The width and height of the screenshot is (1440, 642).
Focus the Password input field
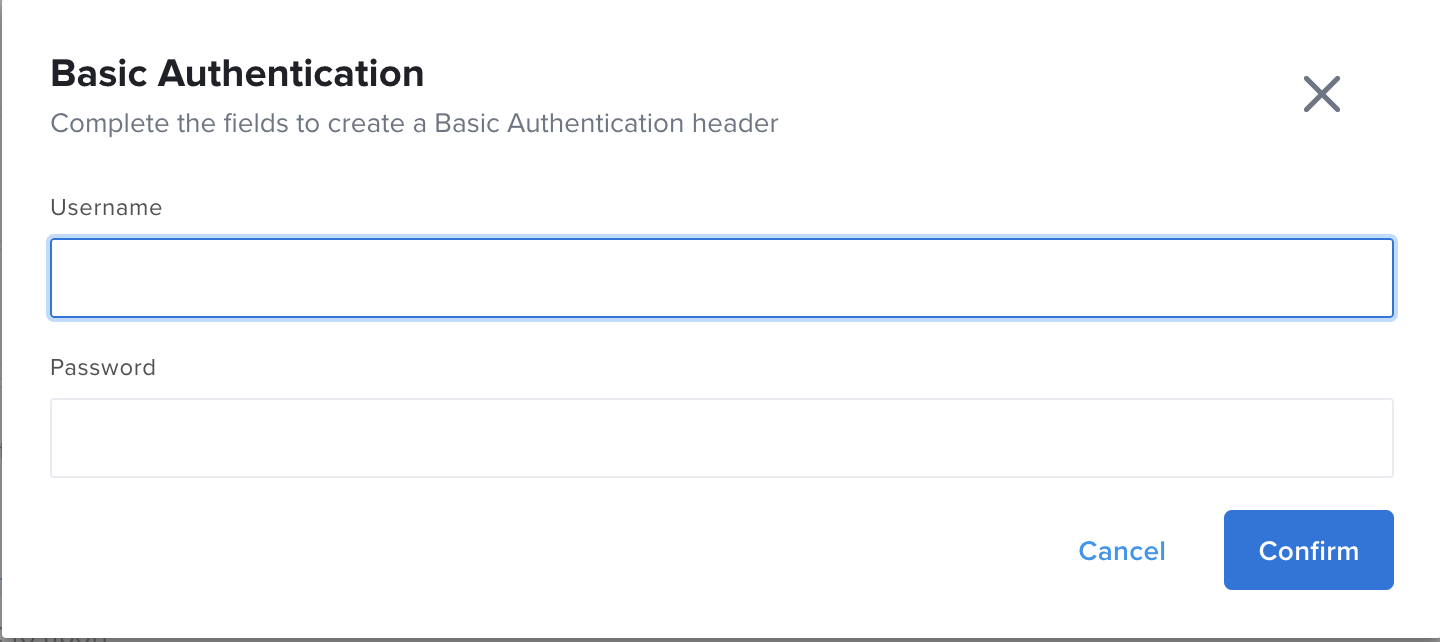tap(722, 437)
